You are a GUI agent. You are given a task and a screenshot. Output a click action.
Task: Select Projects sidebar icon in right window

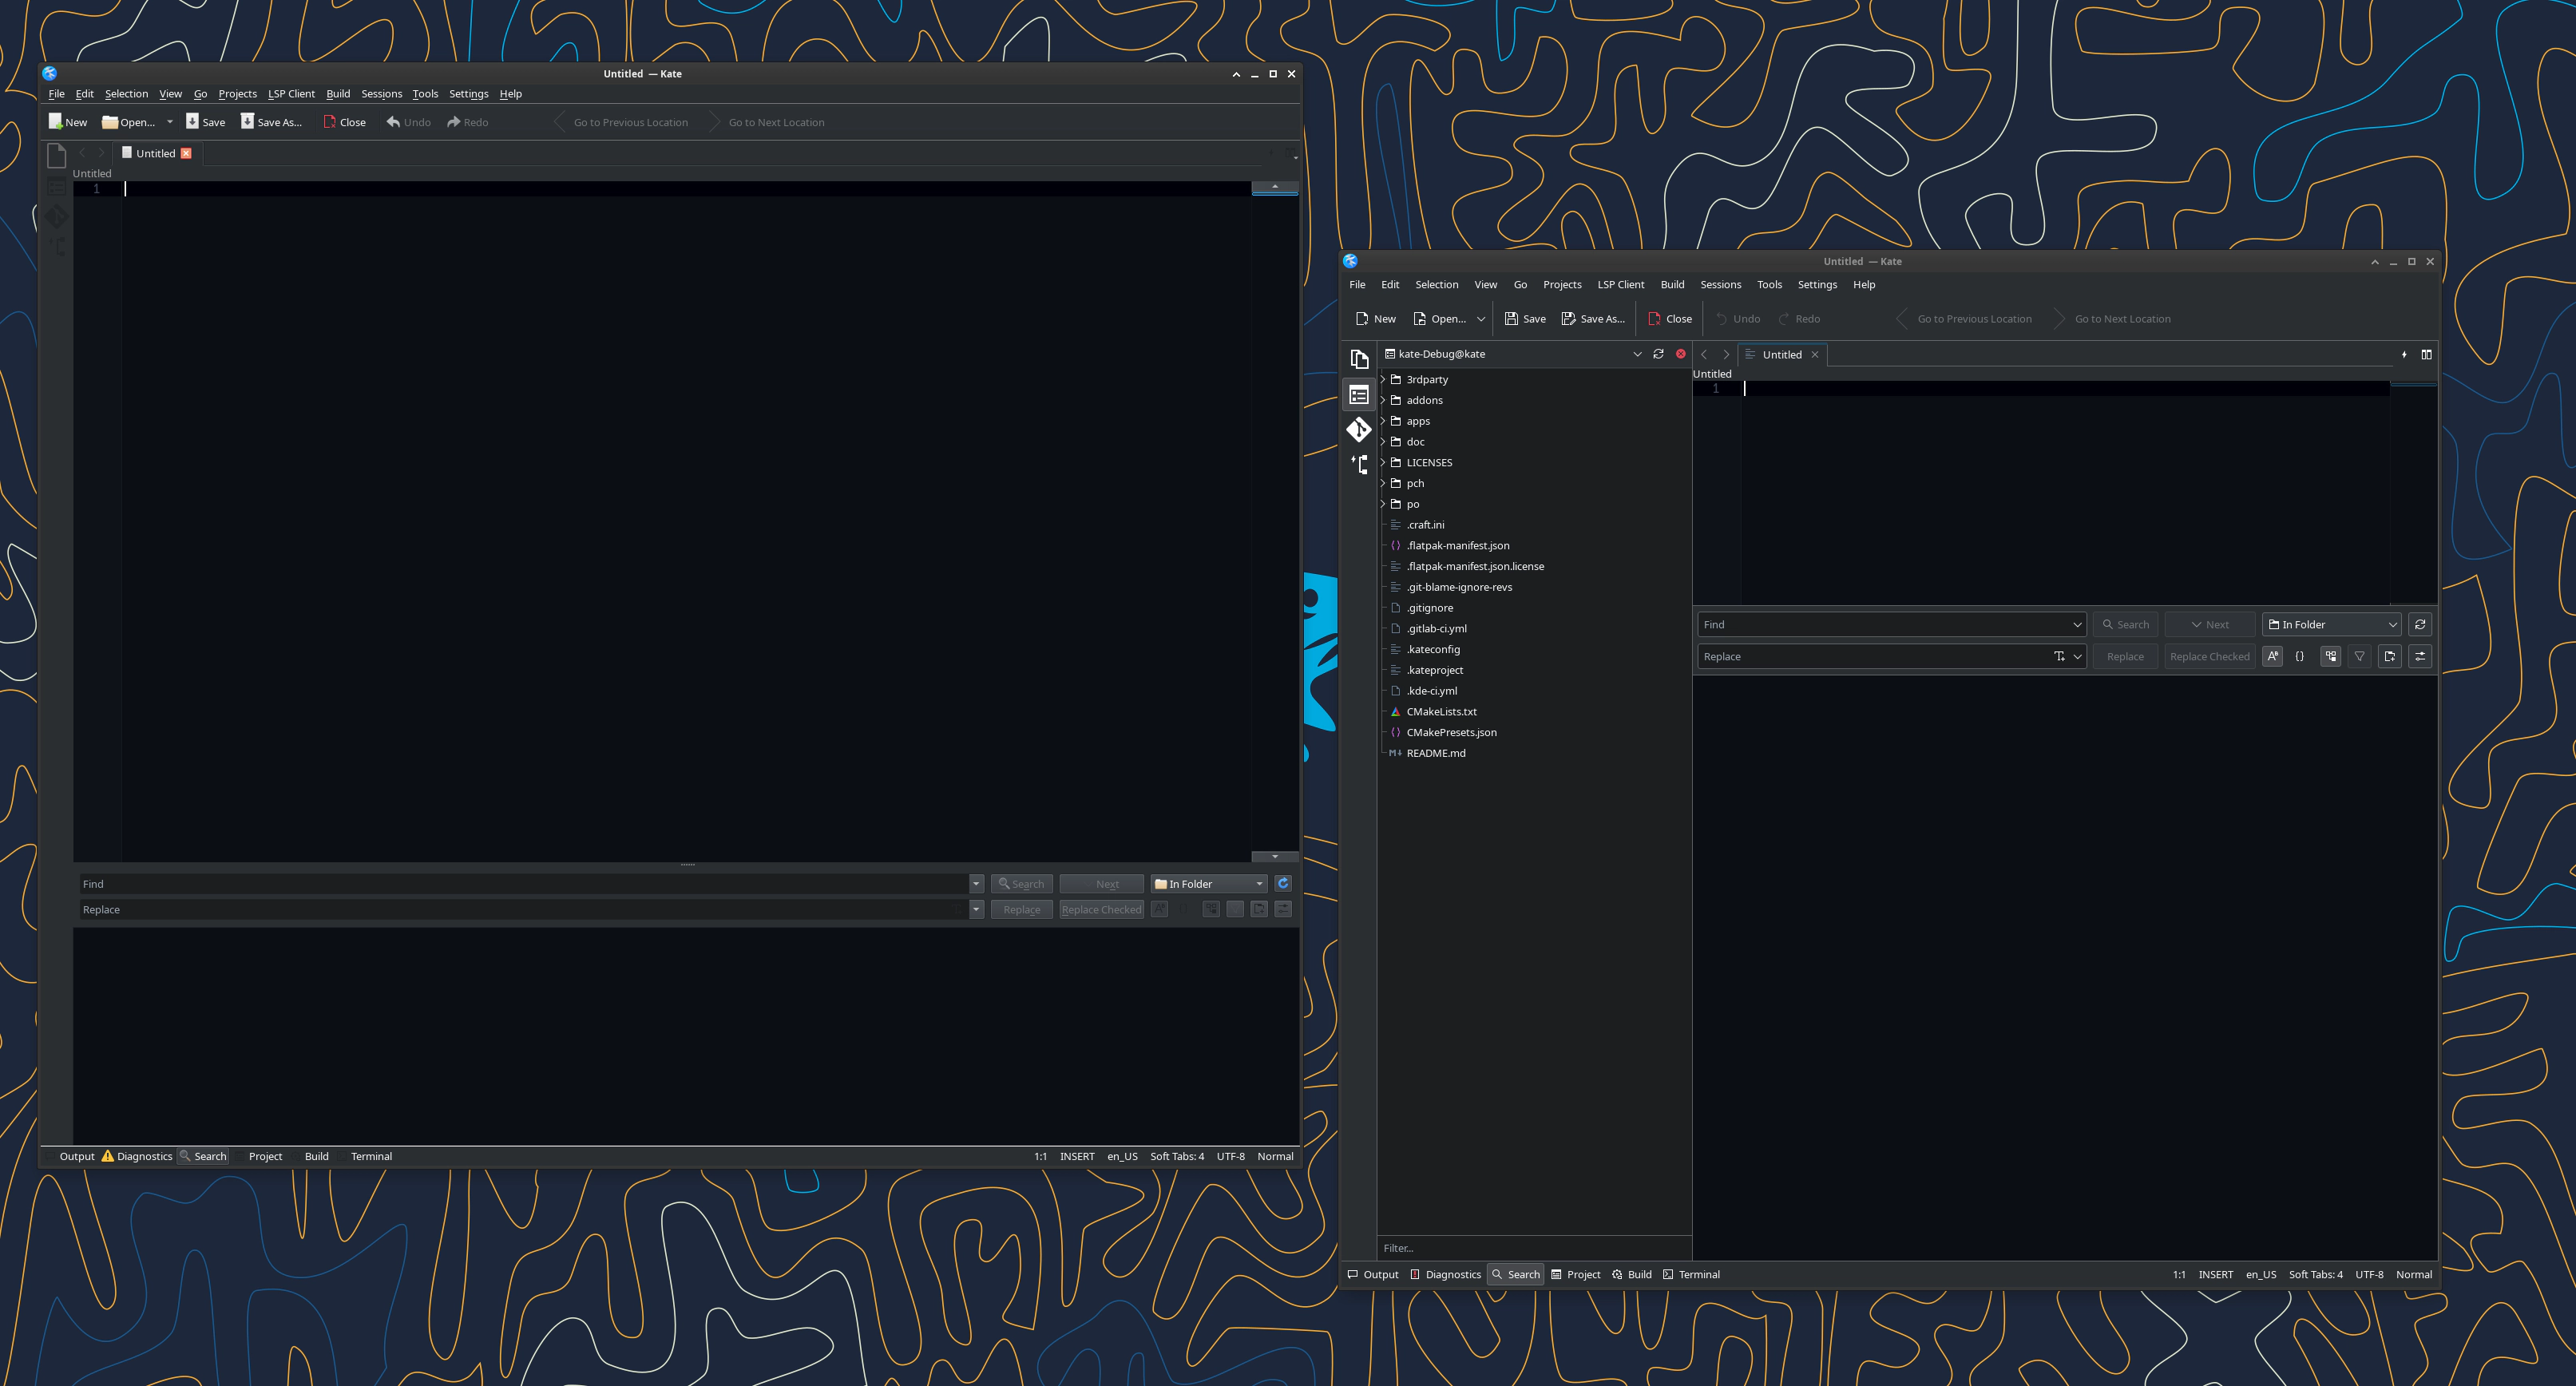tap(1358, 395)
